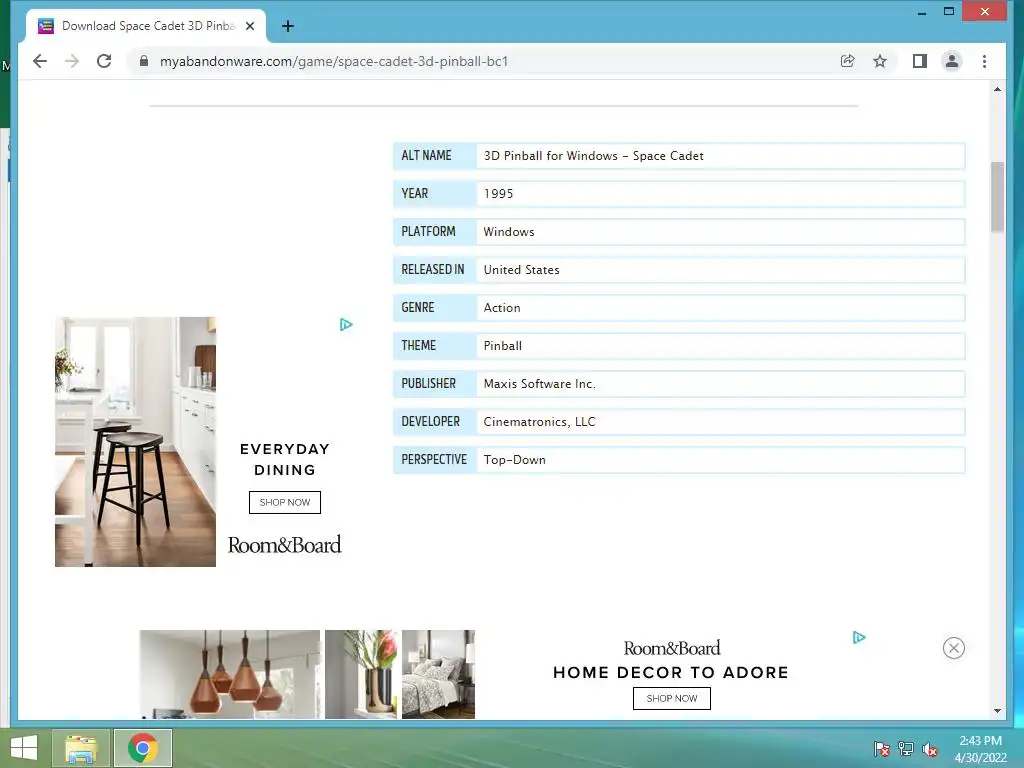The width and height of the screenshot is (1024, 768).
Task: Open the bedroom ad image
Action: pyautogui.click(x=438, y=674)
